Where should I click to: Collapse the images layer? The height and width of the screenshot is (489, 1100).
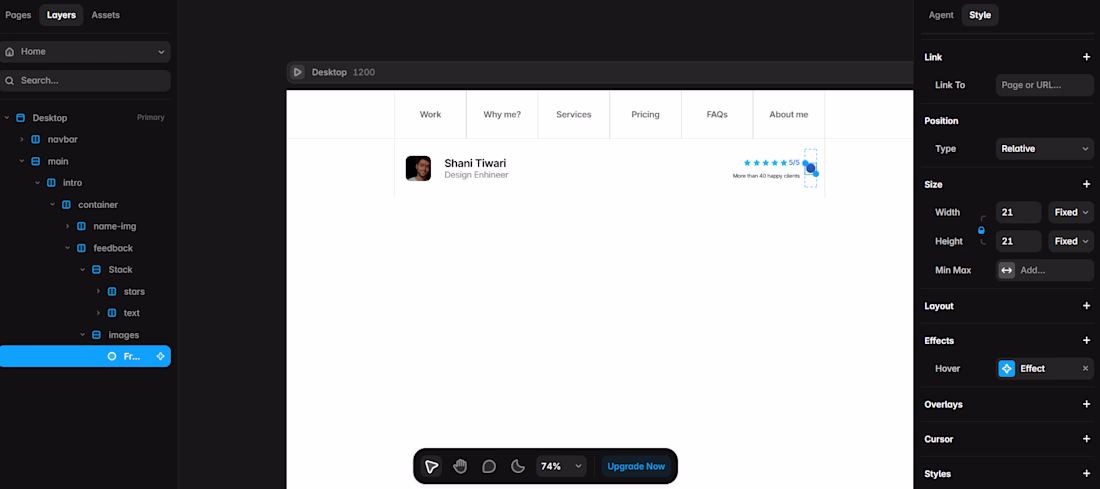[82, 335]
